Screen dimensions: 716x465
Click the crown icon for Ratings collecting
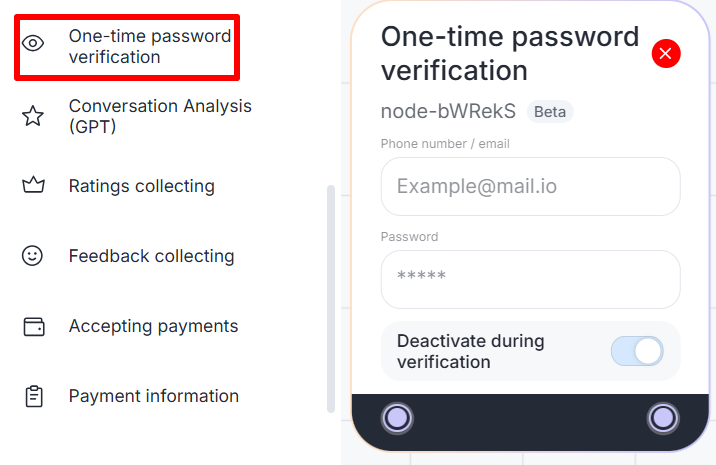(x=33, y=186)
